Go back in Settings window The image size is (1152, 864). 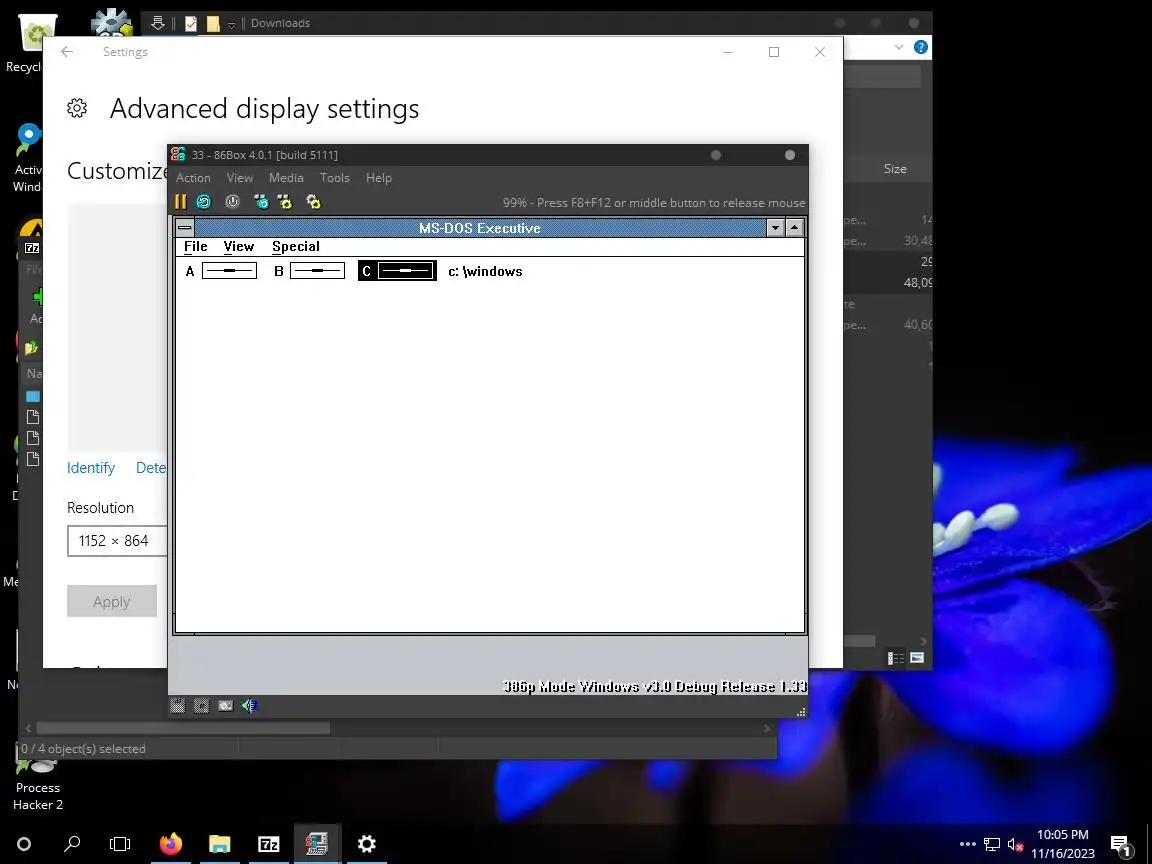click(x=67, y=51)
